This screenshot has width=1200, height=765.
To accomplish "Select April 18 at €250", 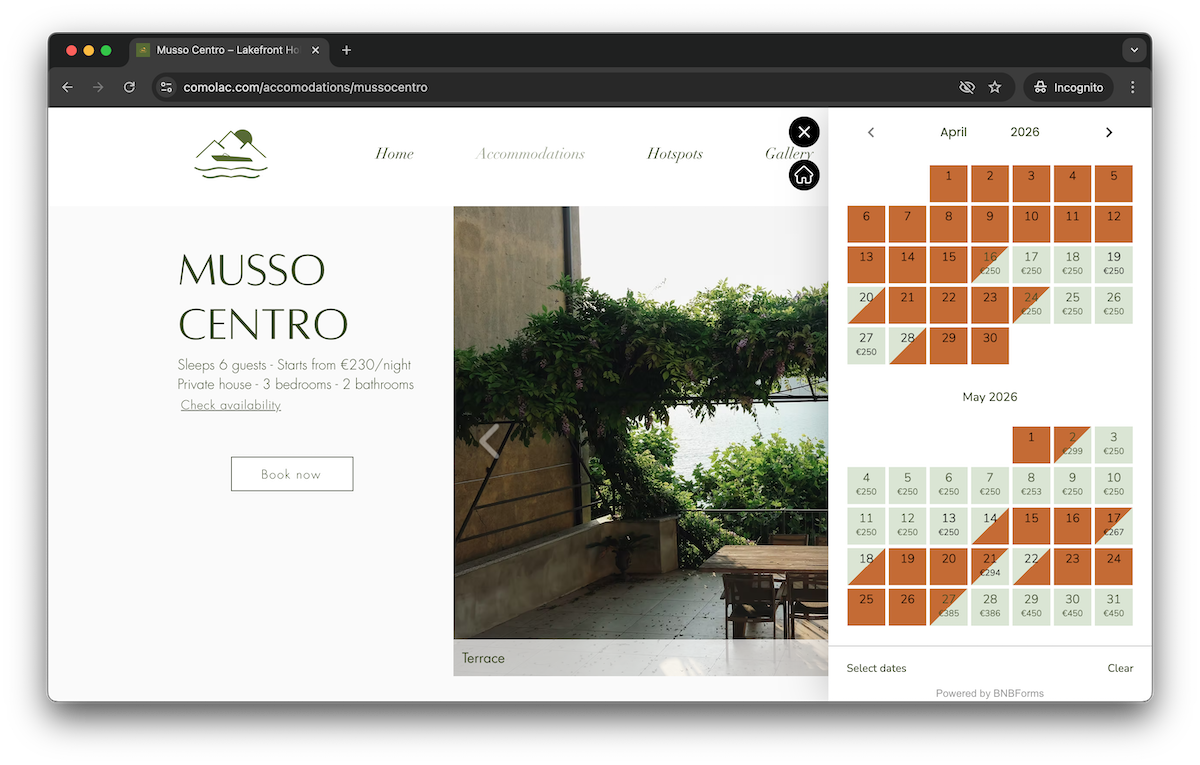I will (1072, 264).
